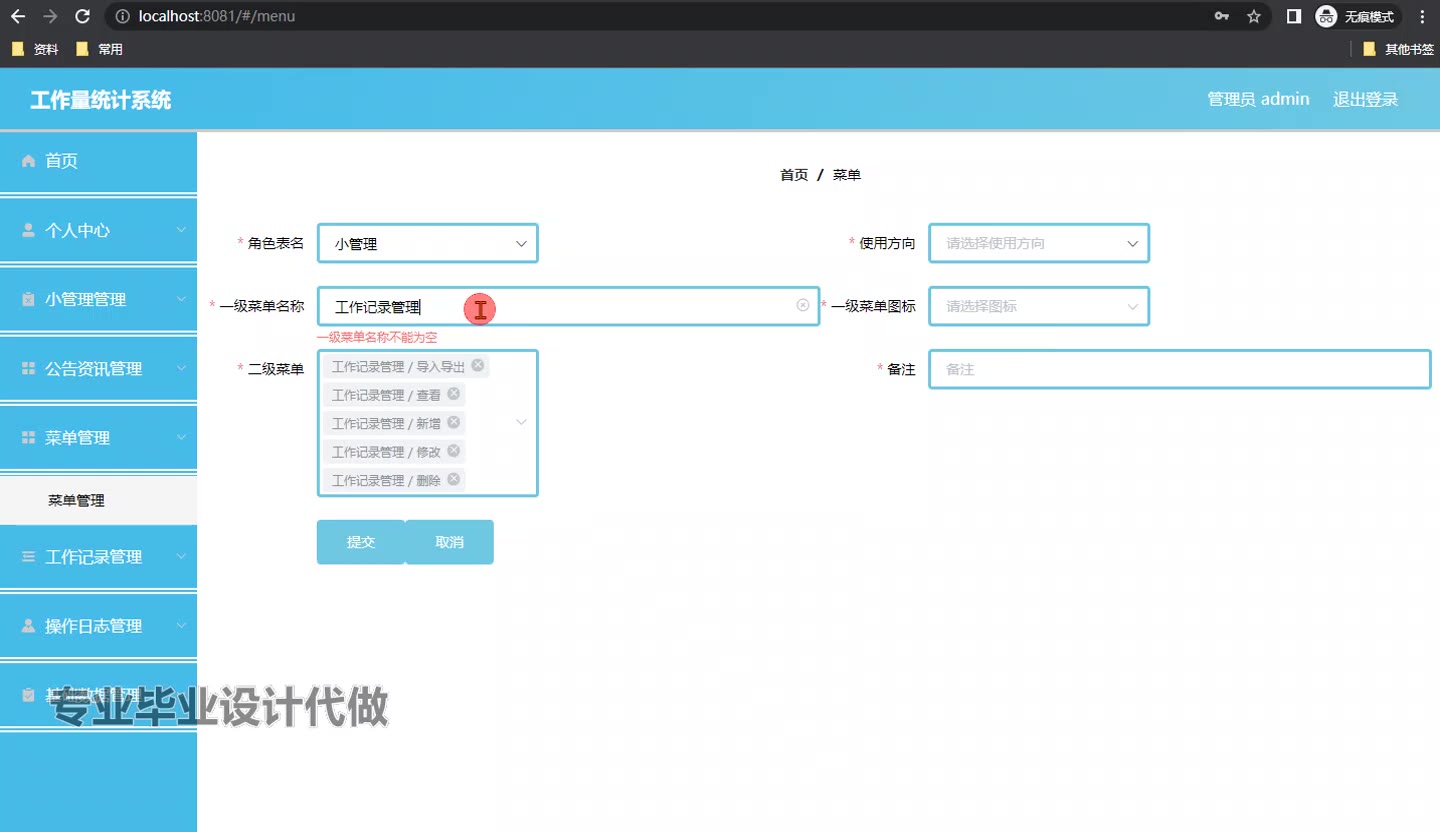Screen dimensions: 1440x832
Task: Go back using the browser back arrow
Action: (18, 16)
